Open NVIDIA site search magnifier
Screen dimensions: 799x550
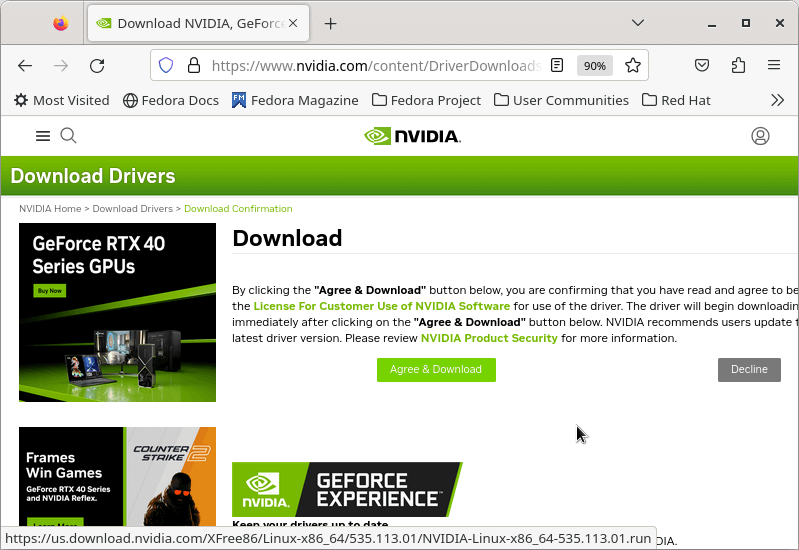(x=68, y=136)
